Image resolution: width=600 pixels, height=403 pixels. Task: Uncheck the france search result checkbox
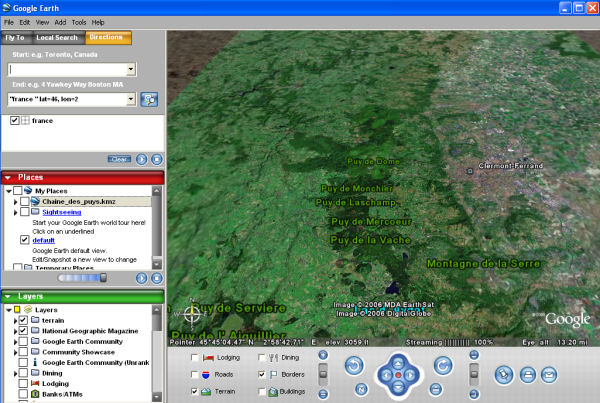pos(15,120)
